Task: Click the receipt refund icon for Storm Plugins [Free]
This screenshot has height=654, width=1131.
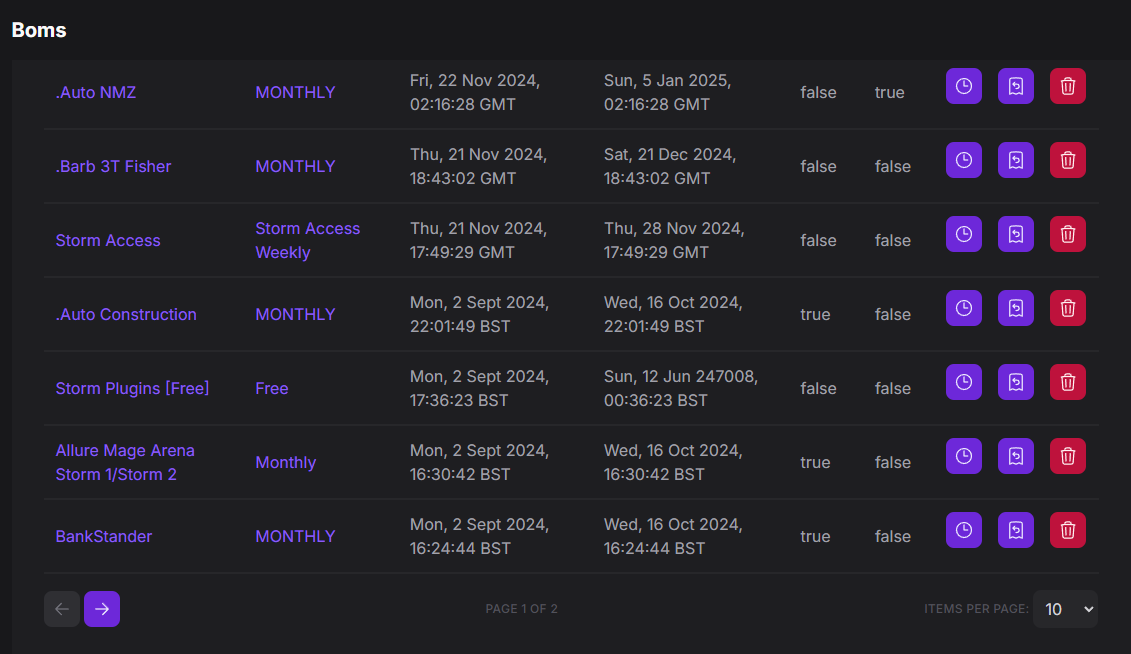Action: [x=1016, y=382]
